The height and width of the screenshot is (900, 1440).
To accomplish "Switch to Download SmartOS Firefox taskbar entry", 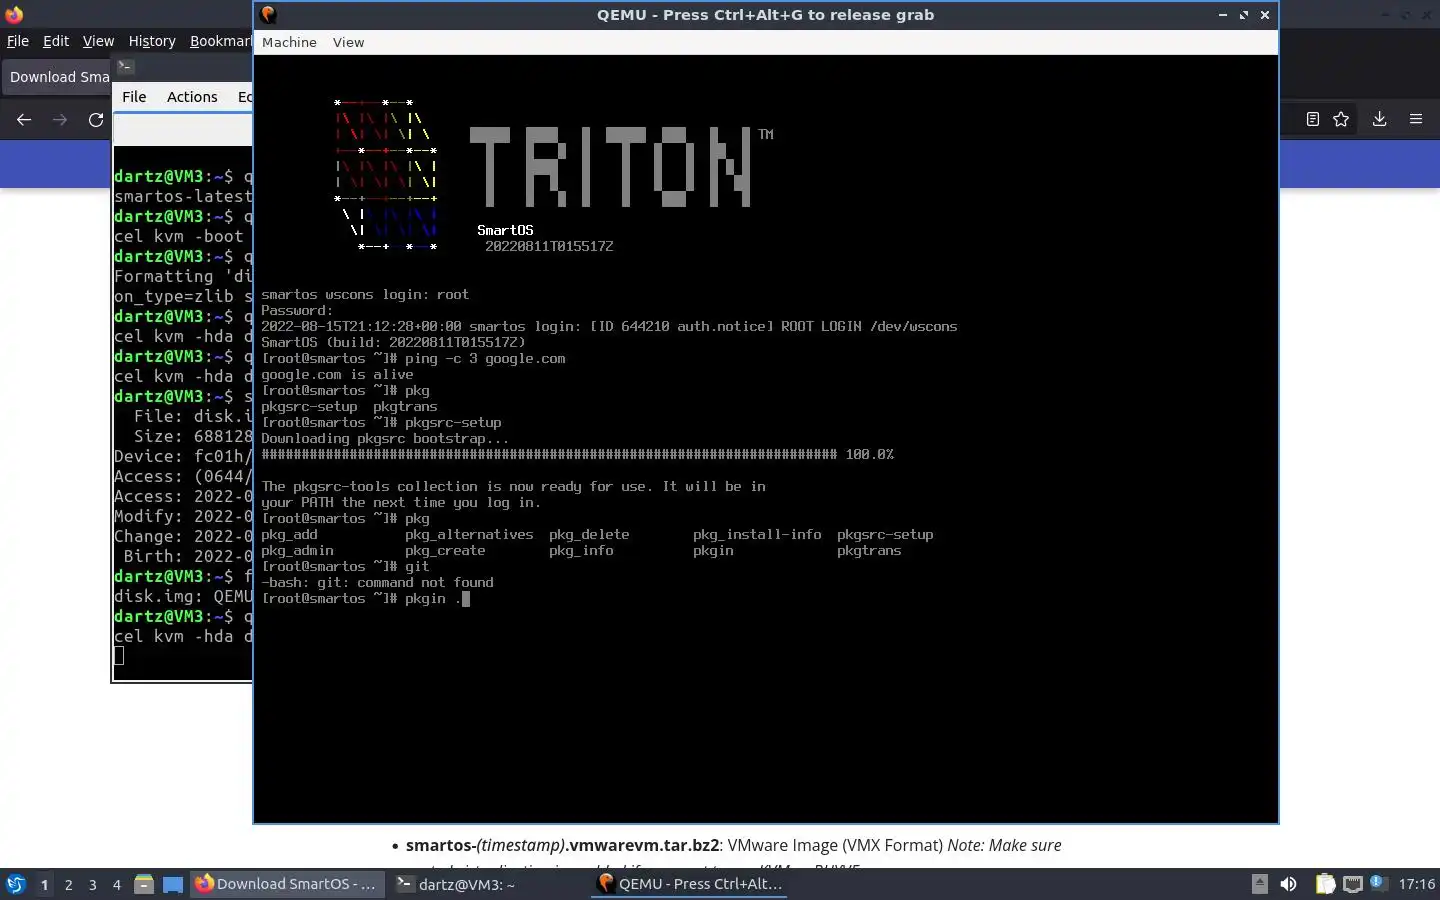I will (x=287, y=884).
